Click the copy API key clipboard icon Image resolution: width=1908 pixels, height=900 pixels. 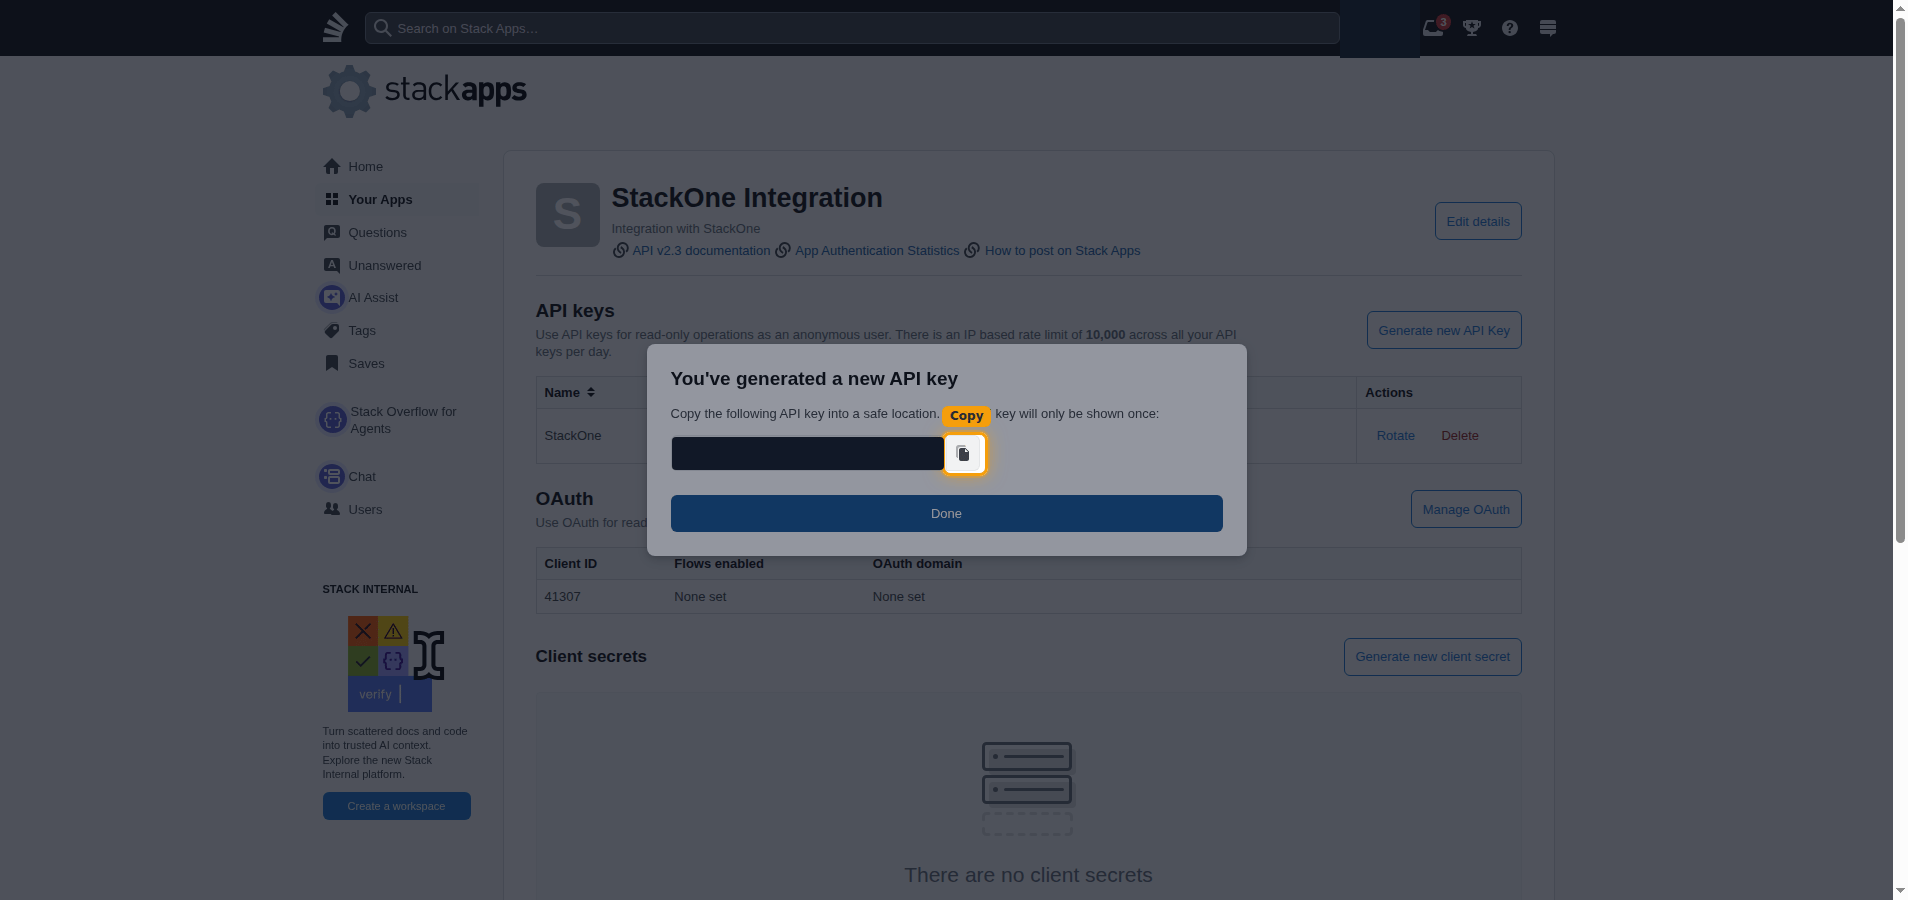coord(964,454)
